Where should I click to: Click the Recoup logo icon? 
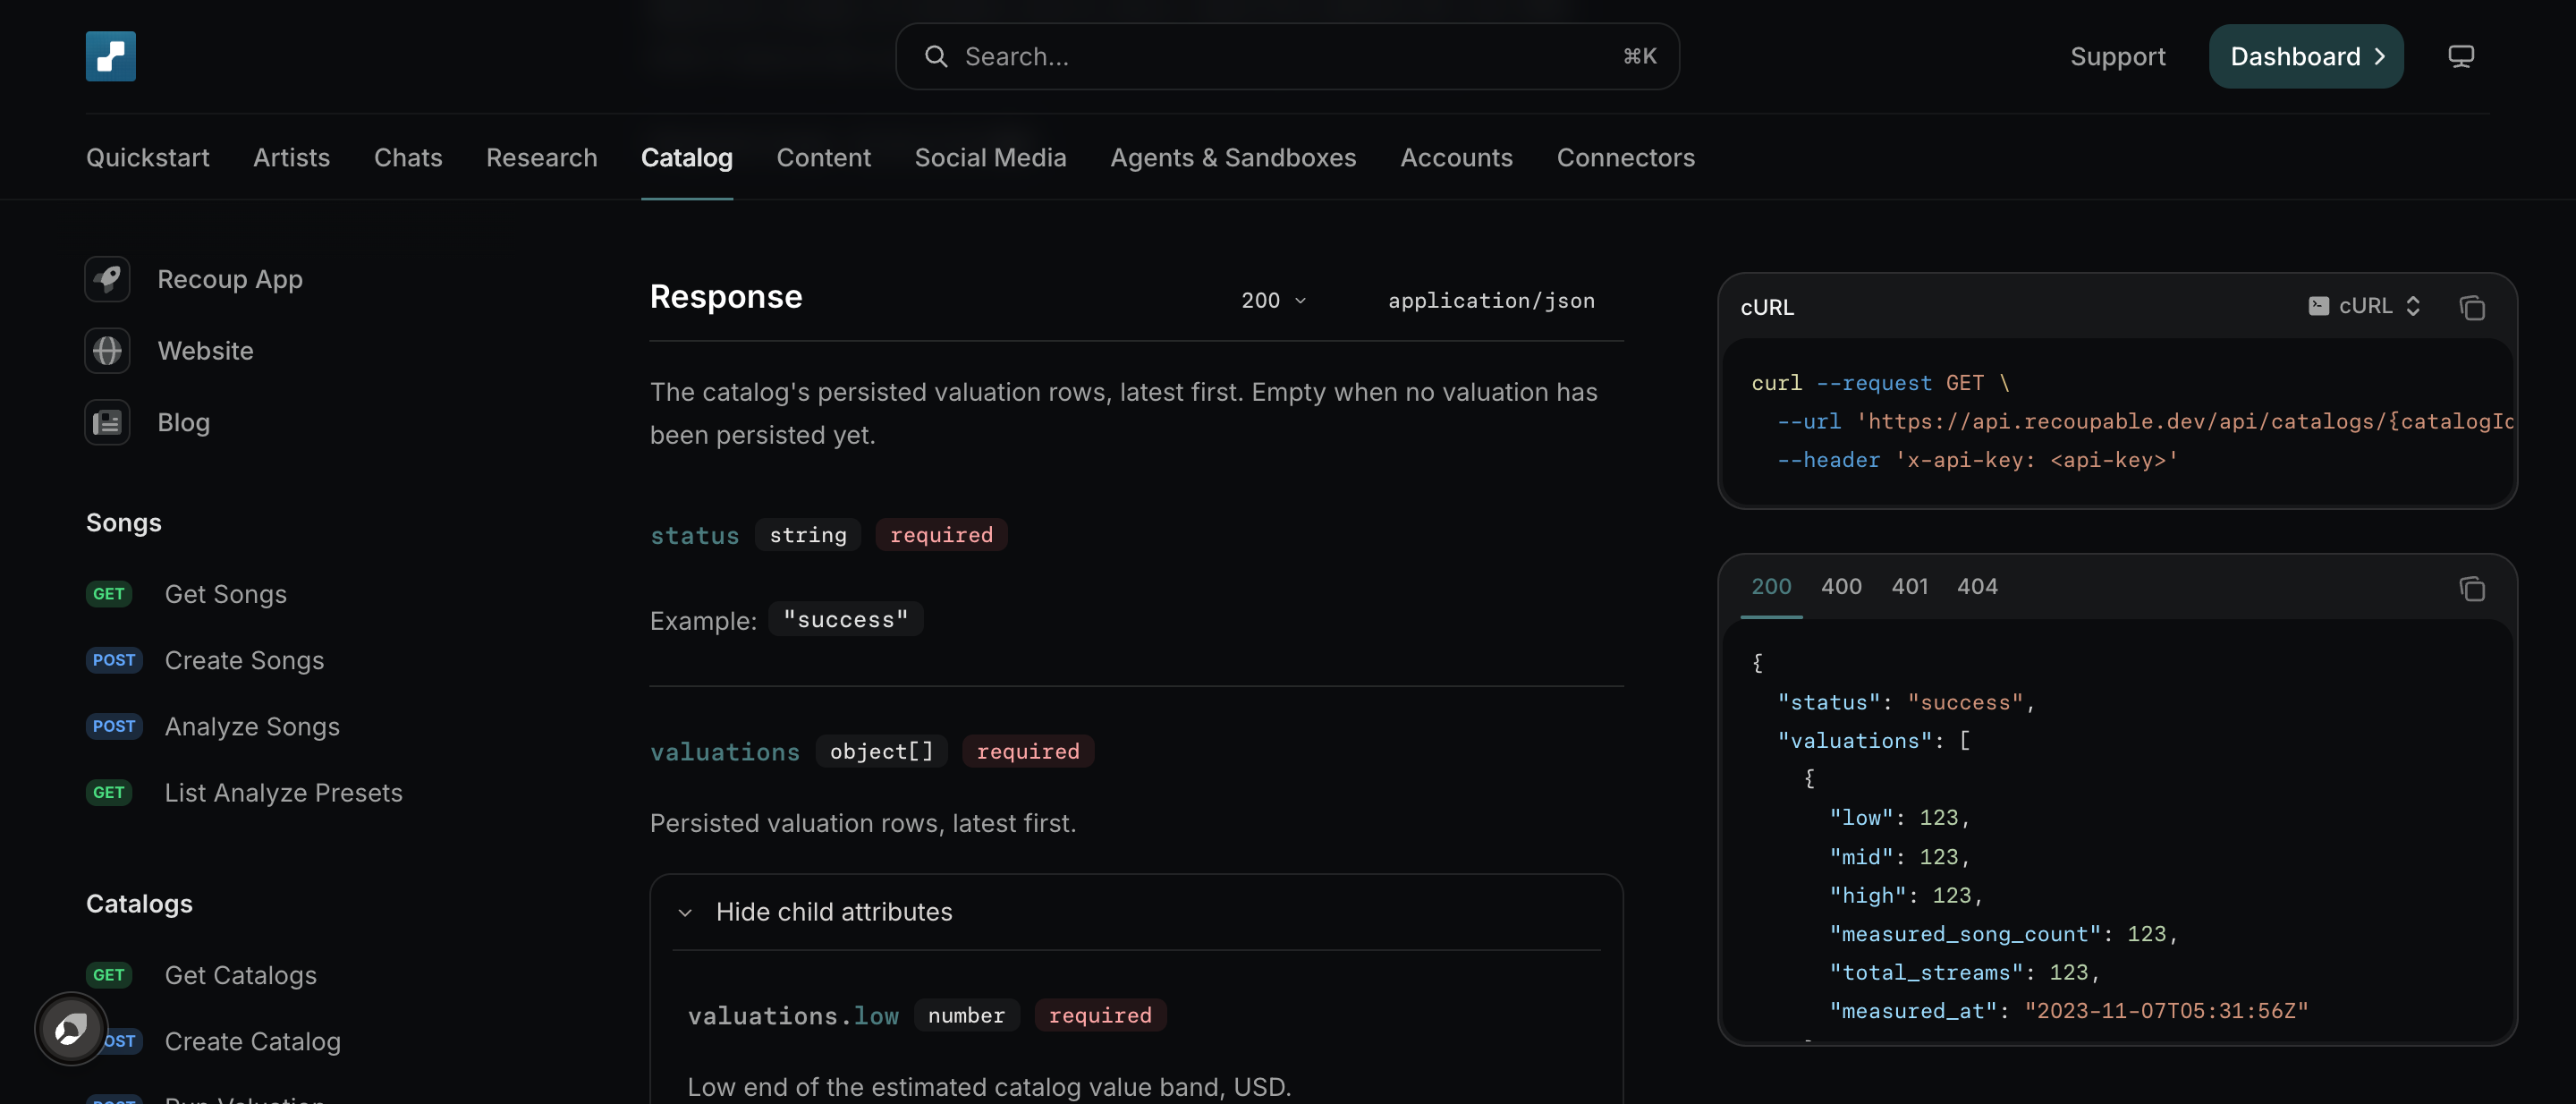coord(110,56)
